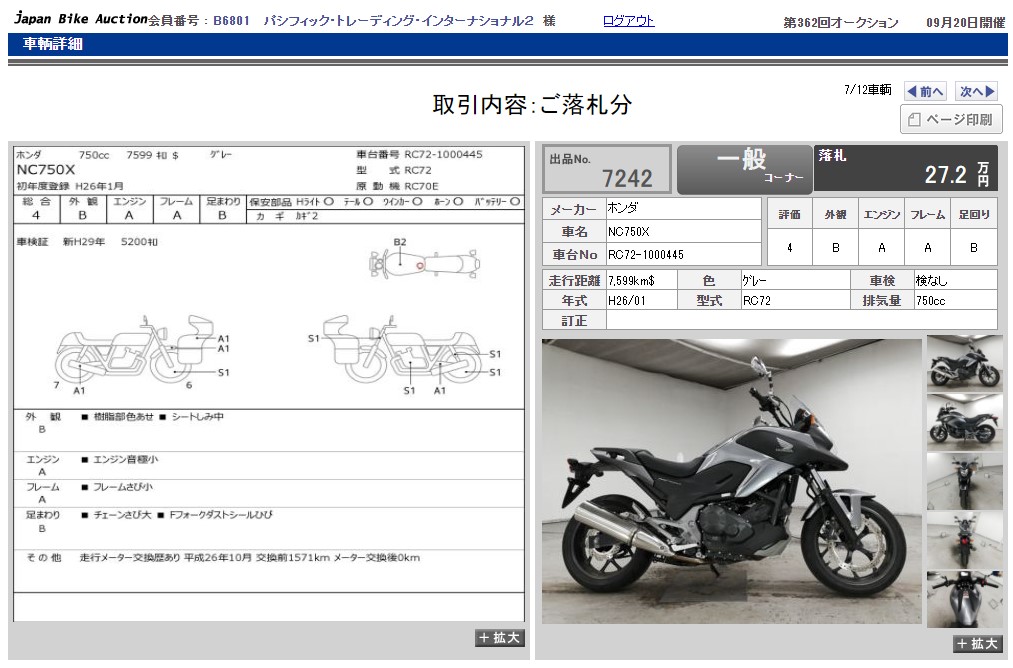The width and height of the screenshot is (1013, 668).
Task: Click the 一般コーナー banner
Action: [x=744, y=169]
